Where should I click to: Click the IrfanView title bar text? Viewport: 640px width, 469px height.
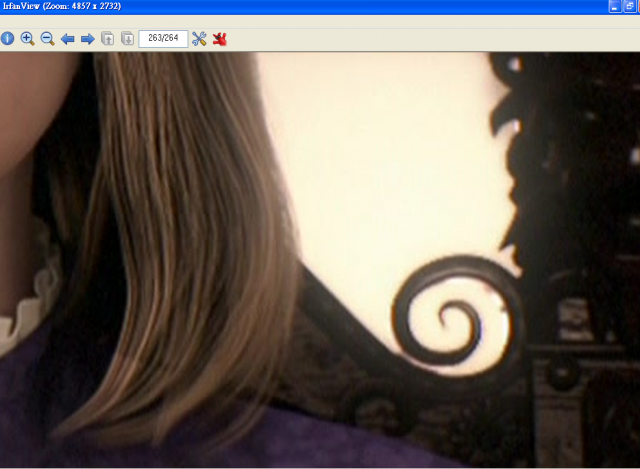point(62,6)
